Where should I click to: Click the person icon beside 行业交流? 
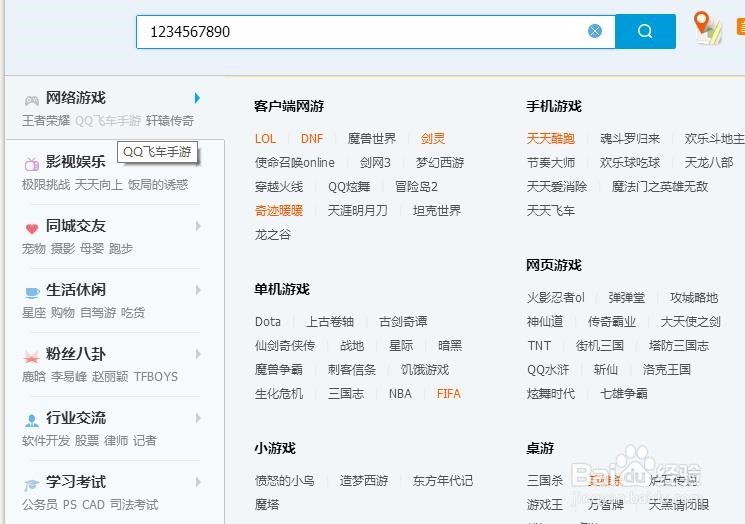click(x=32, y=420)
